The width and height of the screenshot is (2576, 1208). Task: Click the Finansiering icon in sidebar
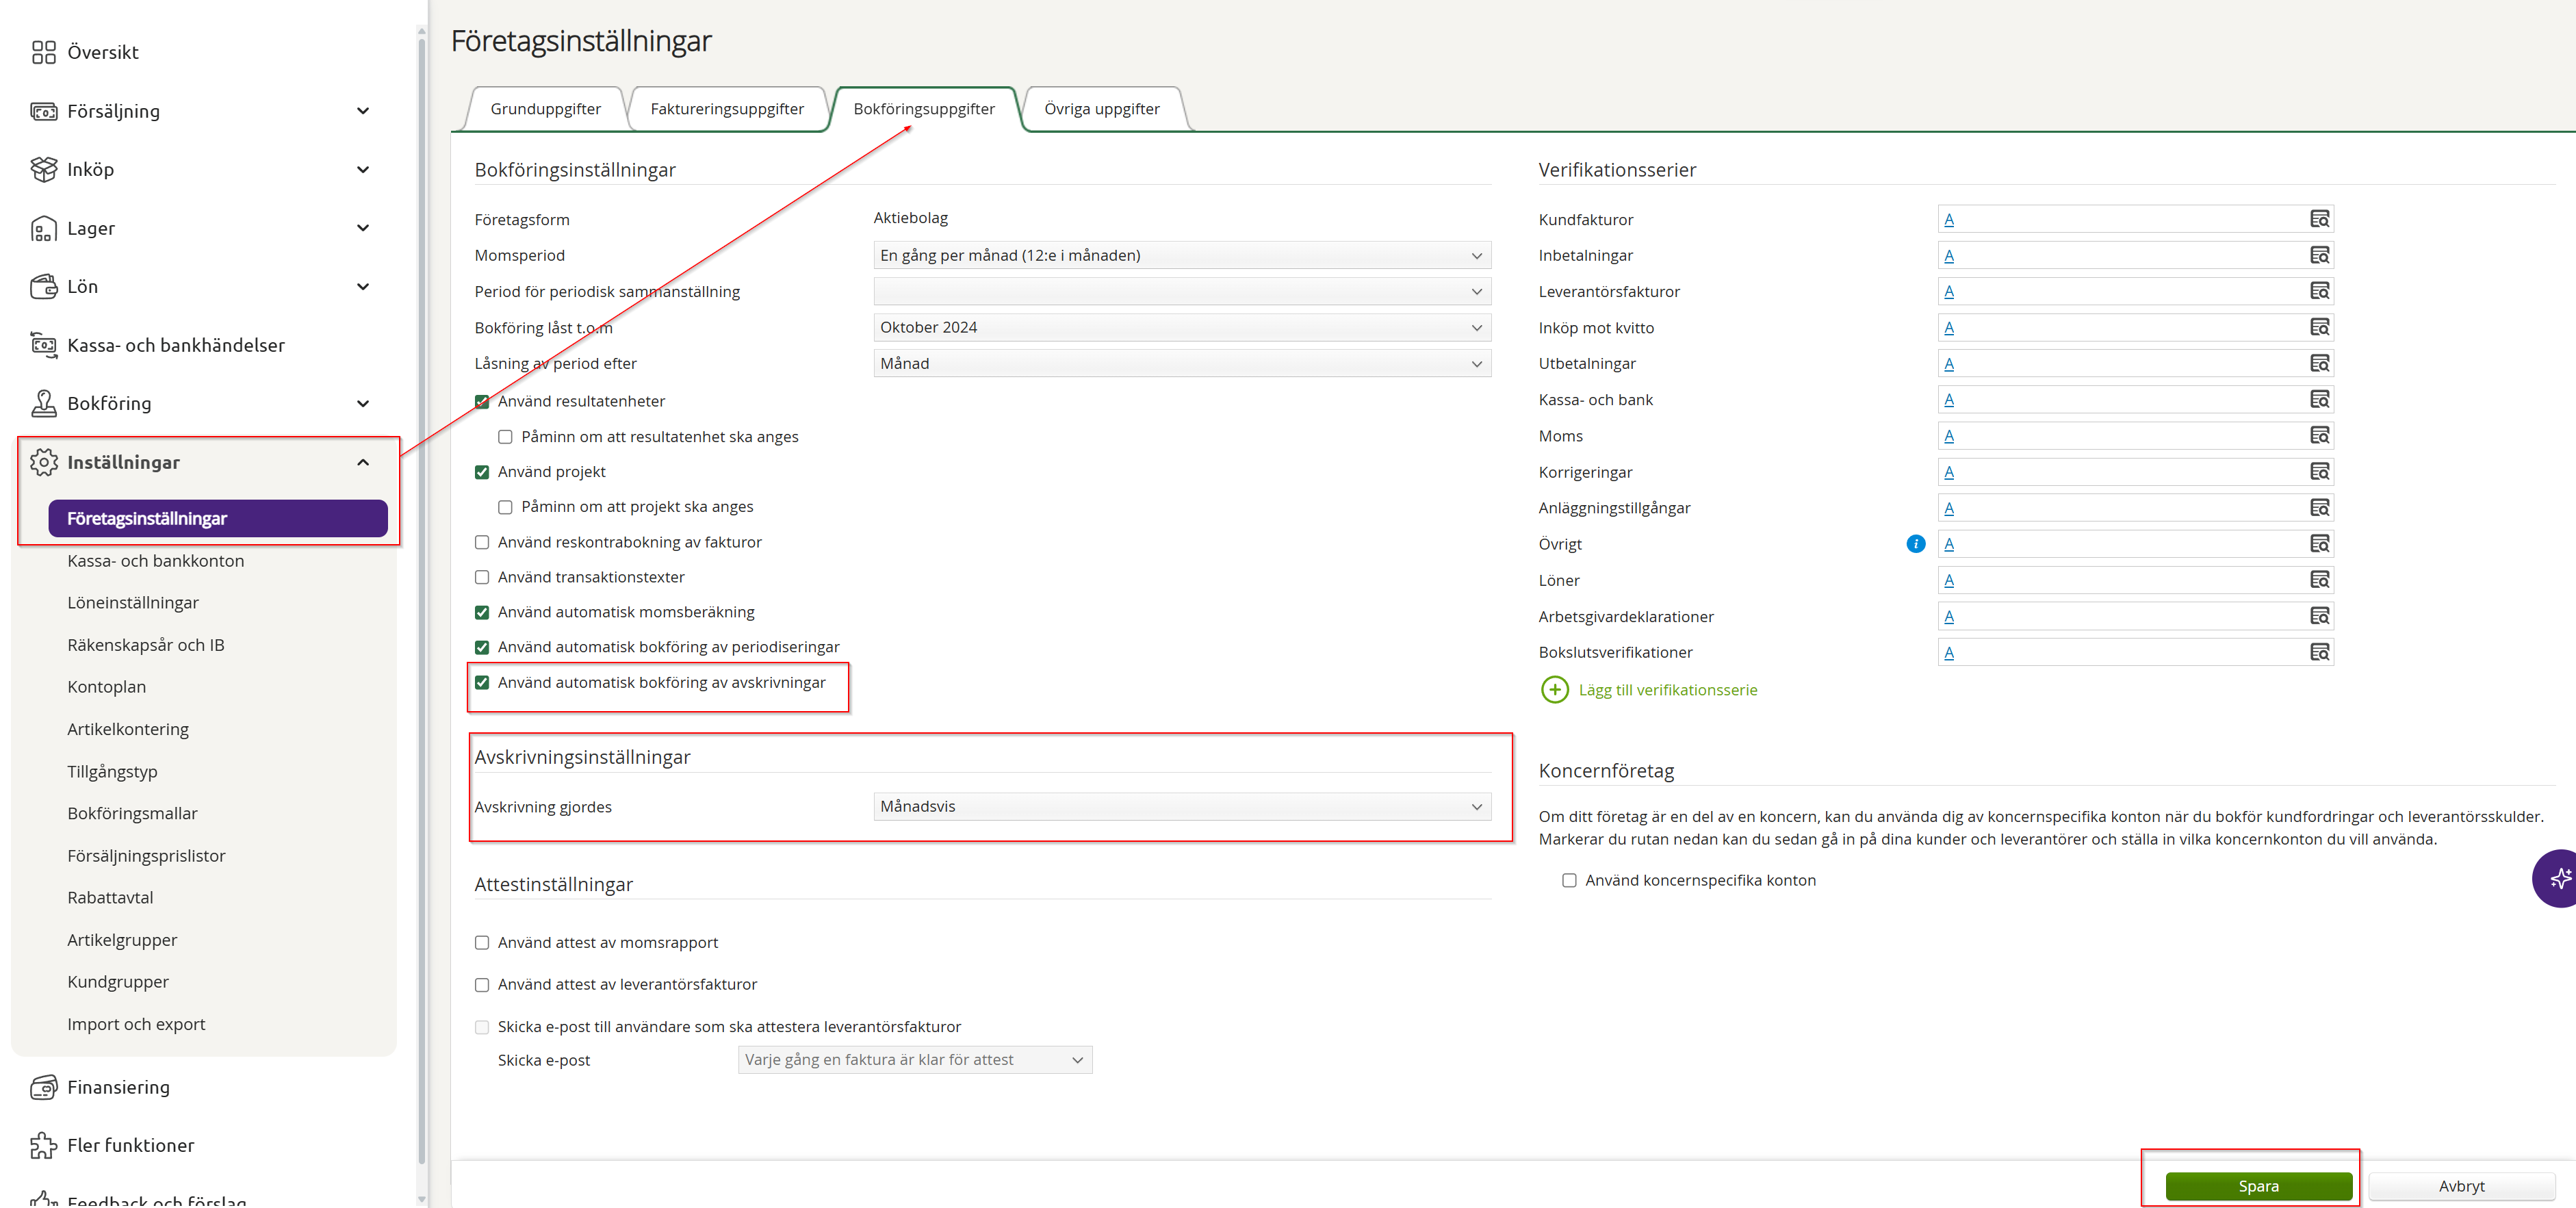(43, 1087)
